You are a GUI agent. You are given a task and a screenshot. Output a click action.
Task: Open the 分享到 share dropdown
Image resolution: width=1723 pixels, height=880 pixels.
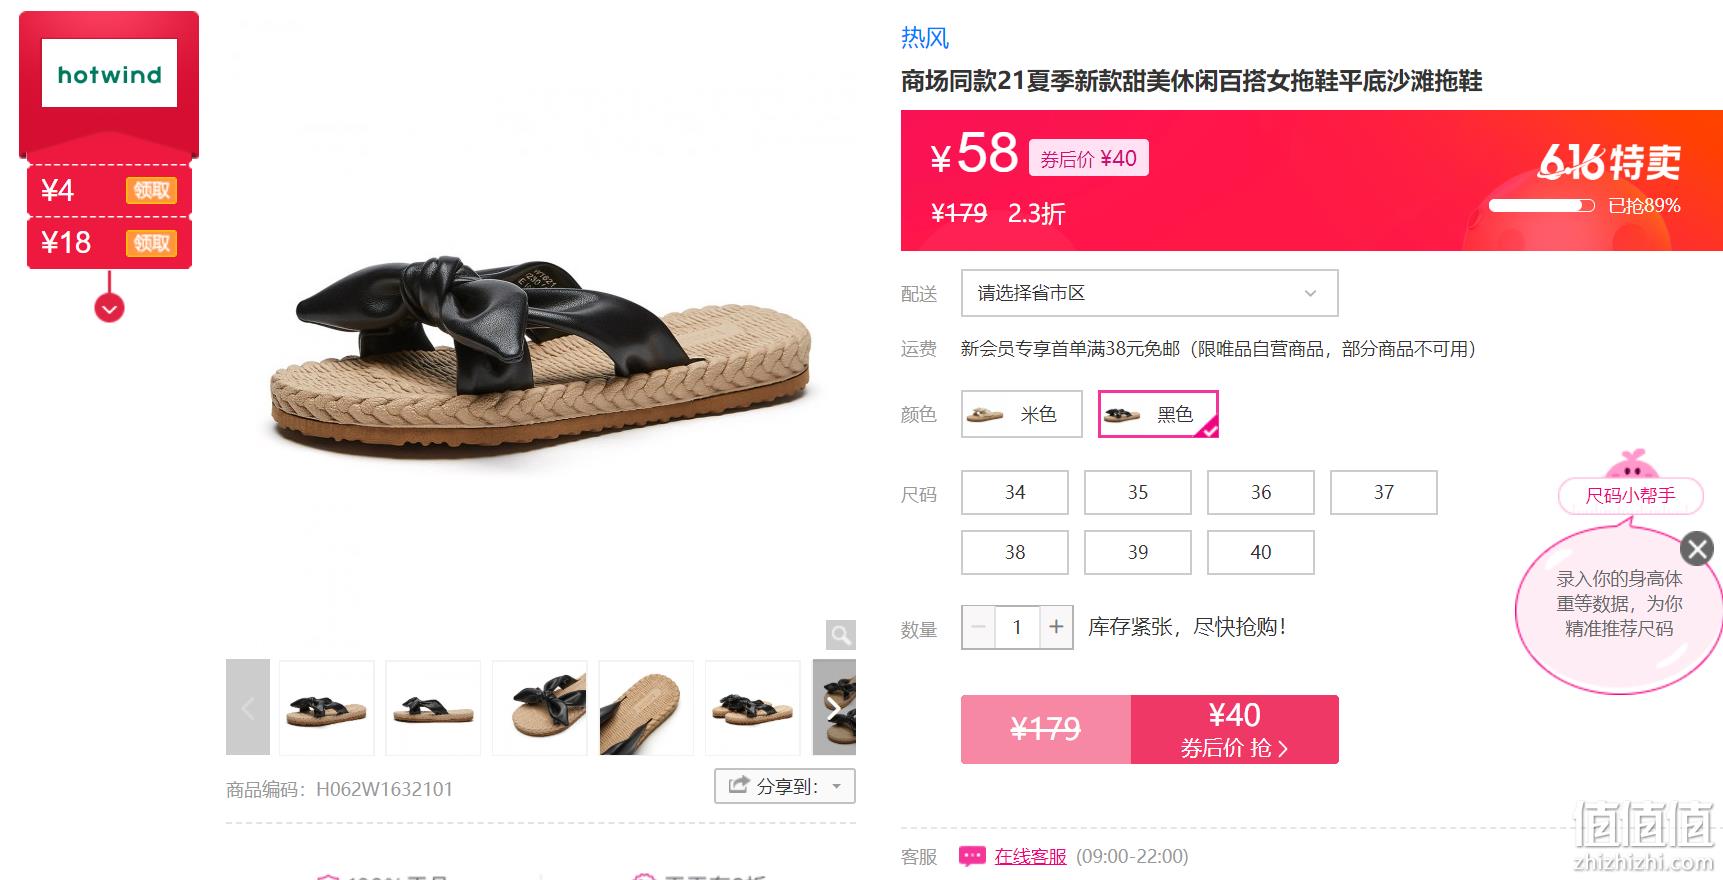pyautogui.click(x=785, y=786)
